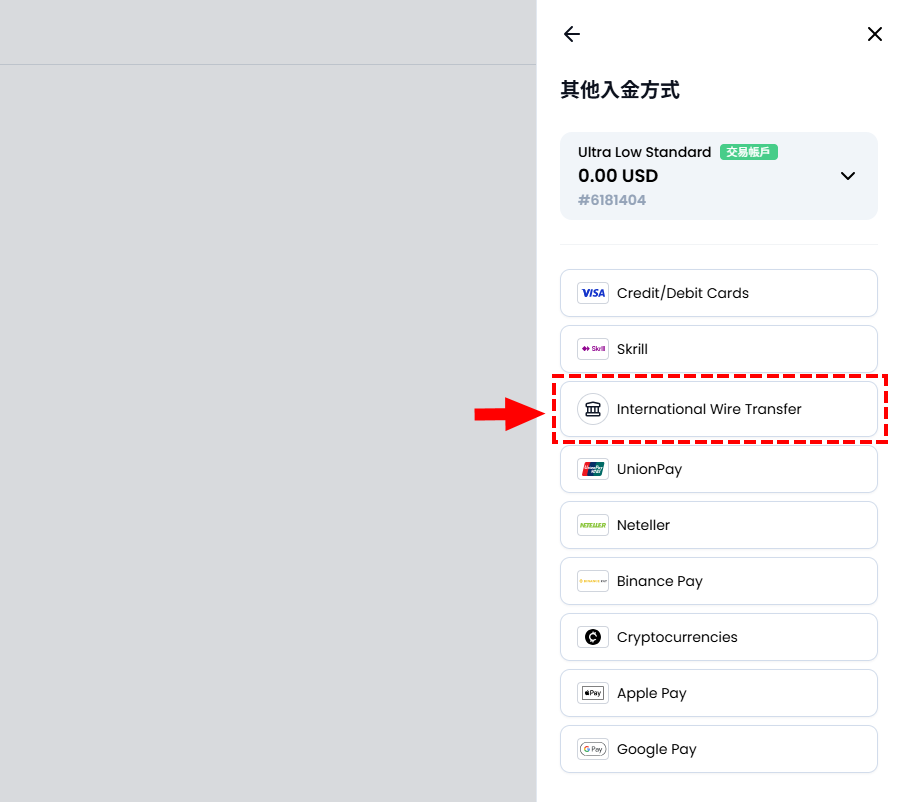Select International Wire Transfer option
The width and height of the screenshot is (900, 802).
709,409
